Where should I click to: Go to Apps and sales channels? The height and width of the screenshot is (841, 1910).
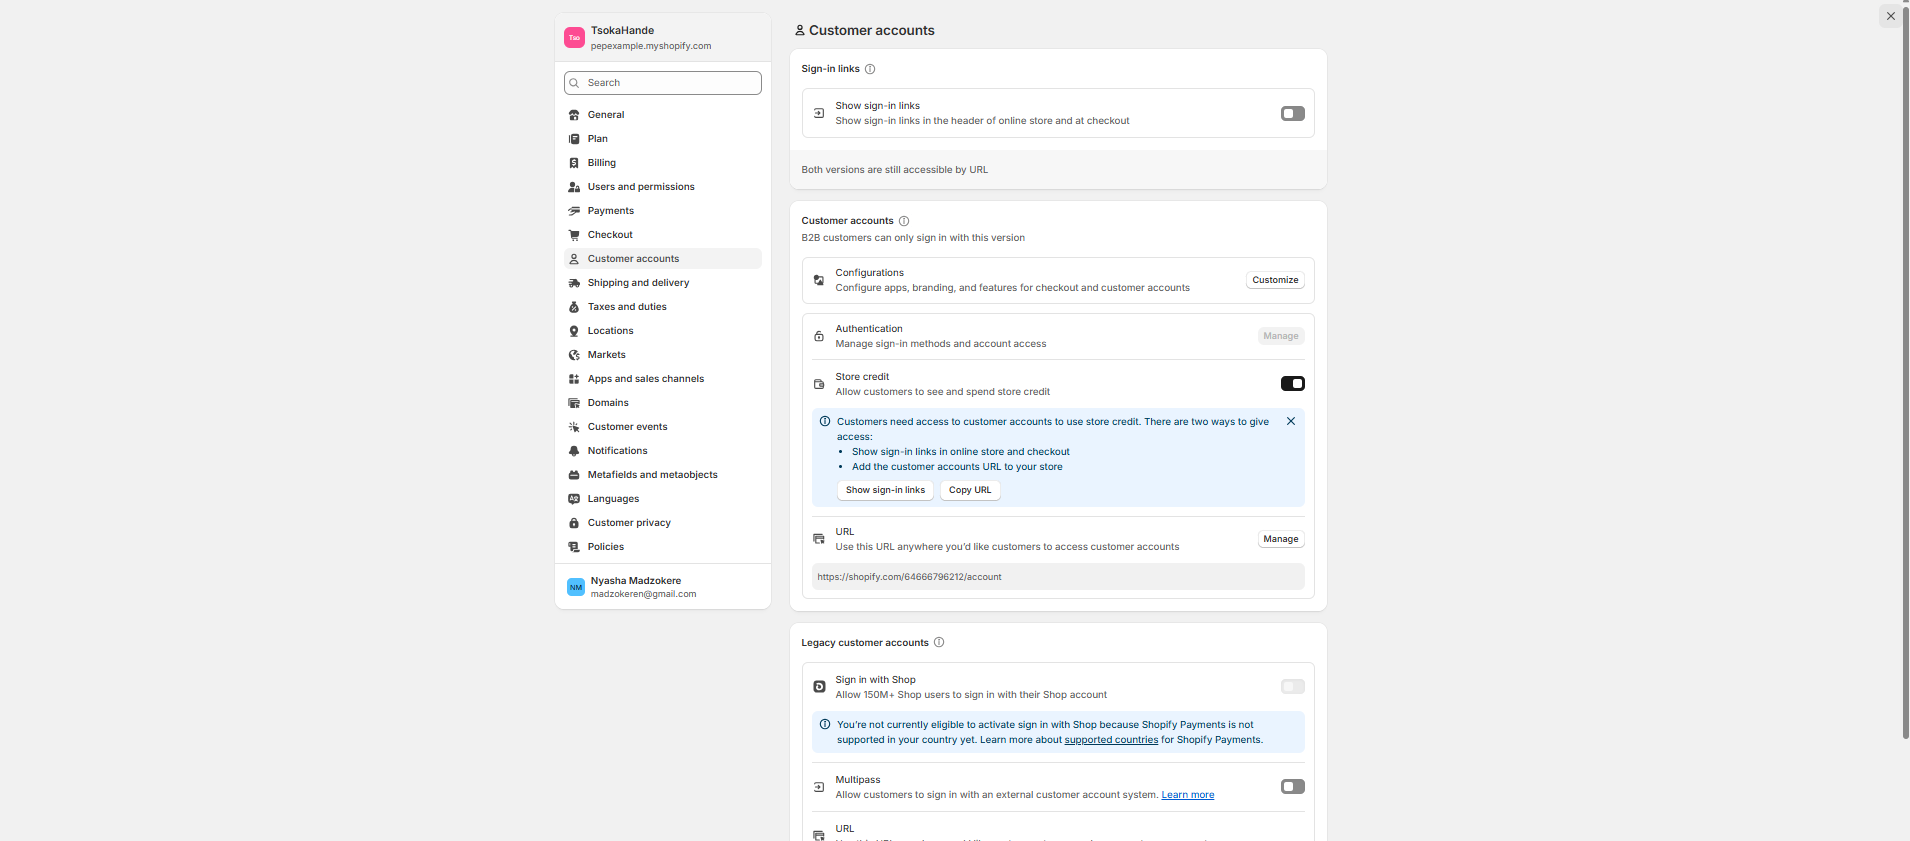pos(645,379)
